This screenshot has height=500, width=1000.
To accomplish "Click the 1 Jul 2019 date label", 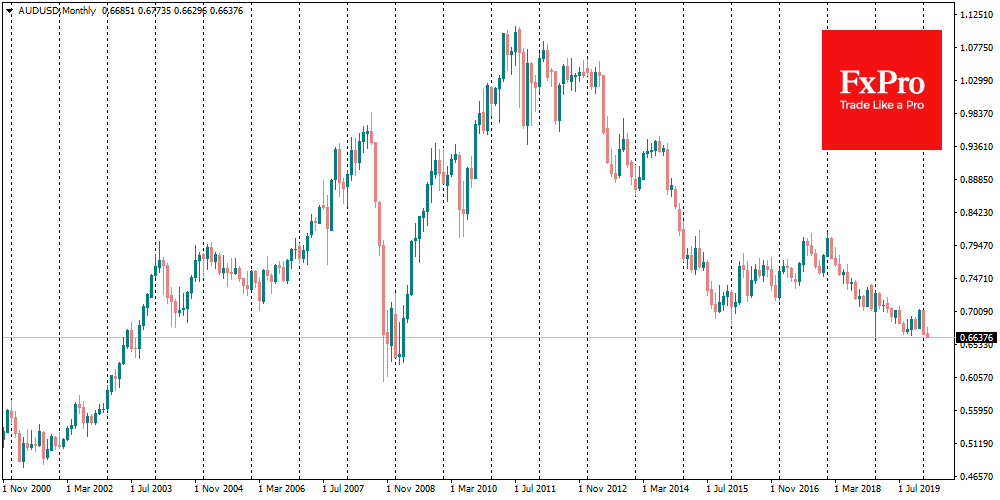I will (918, 489).
